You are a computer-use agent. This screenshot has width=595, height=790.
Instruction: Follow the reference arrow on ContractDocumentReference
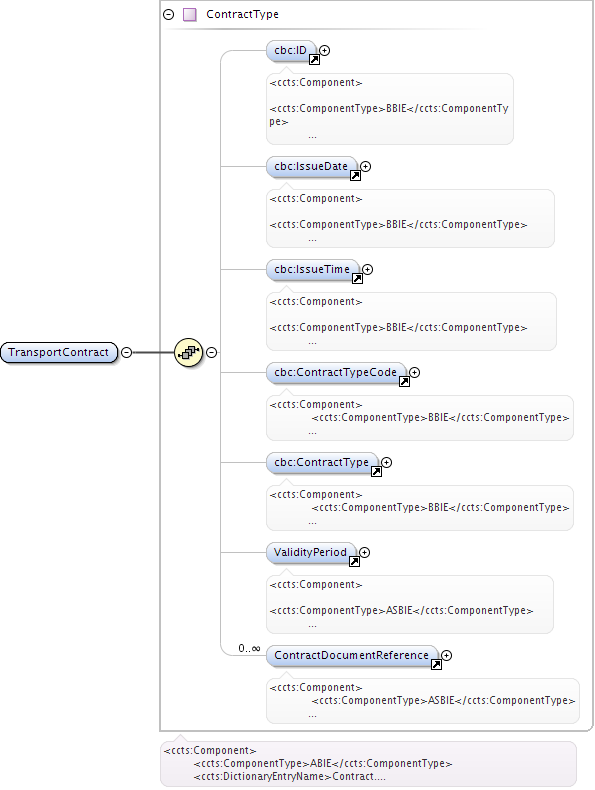coord(436,665)
